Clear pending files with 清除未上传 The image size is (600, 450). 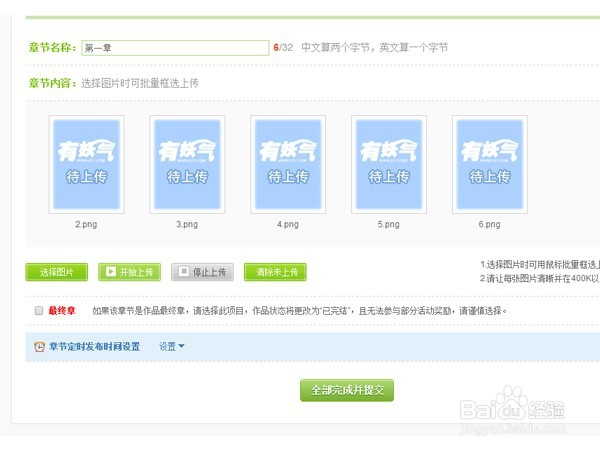click(x=275, y=272)
